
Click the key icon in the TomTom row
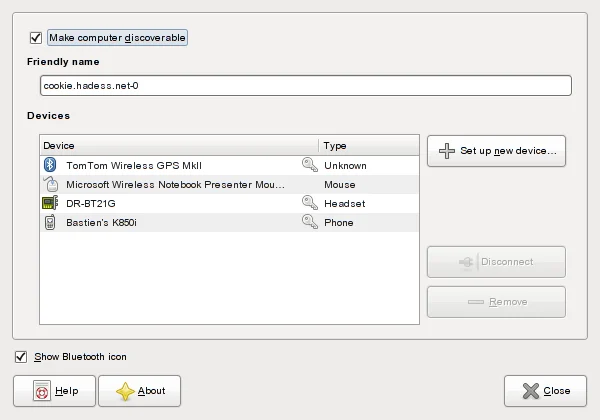(x=310, y=165)
